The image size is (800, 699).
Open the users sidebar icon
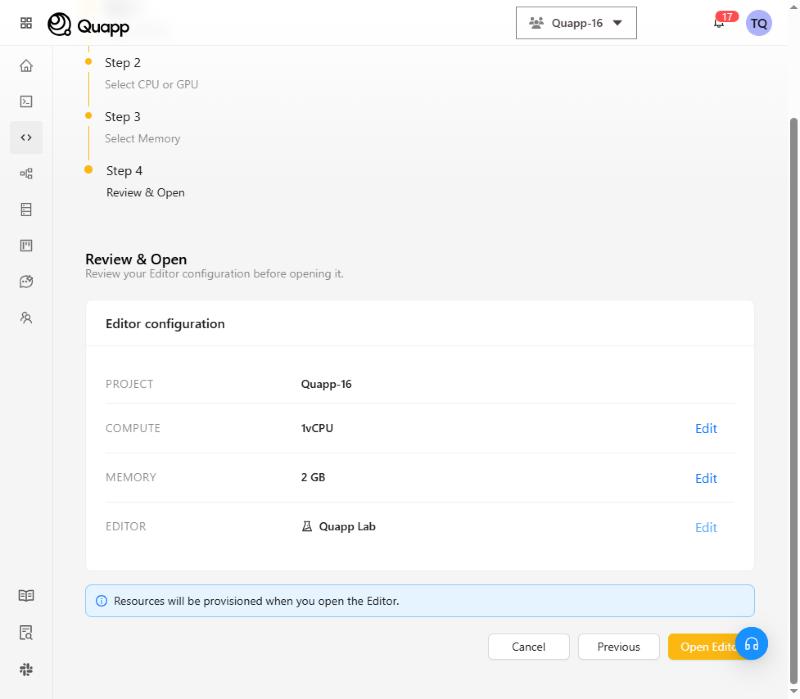(26, 318)
